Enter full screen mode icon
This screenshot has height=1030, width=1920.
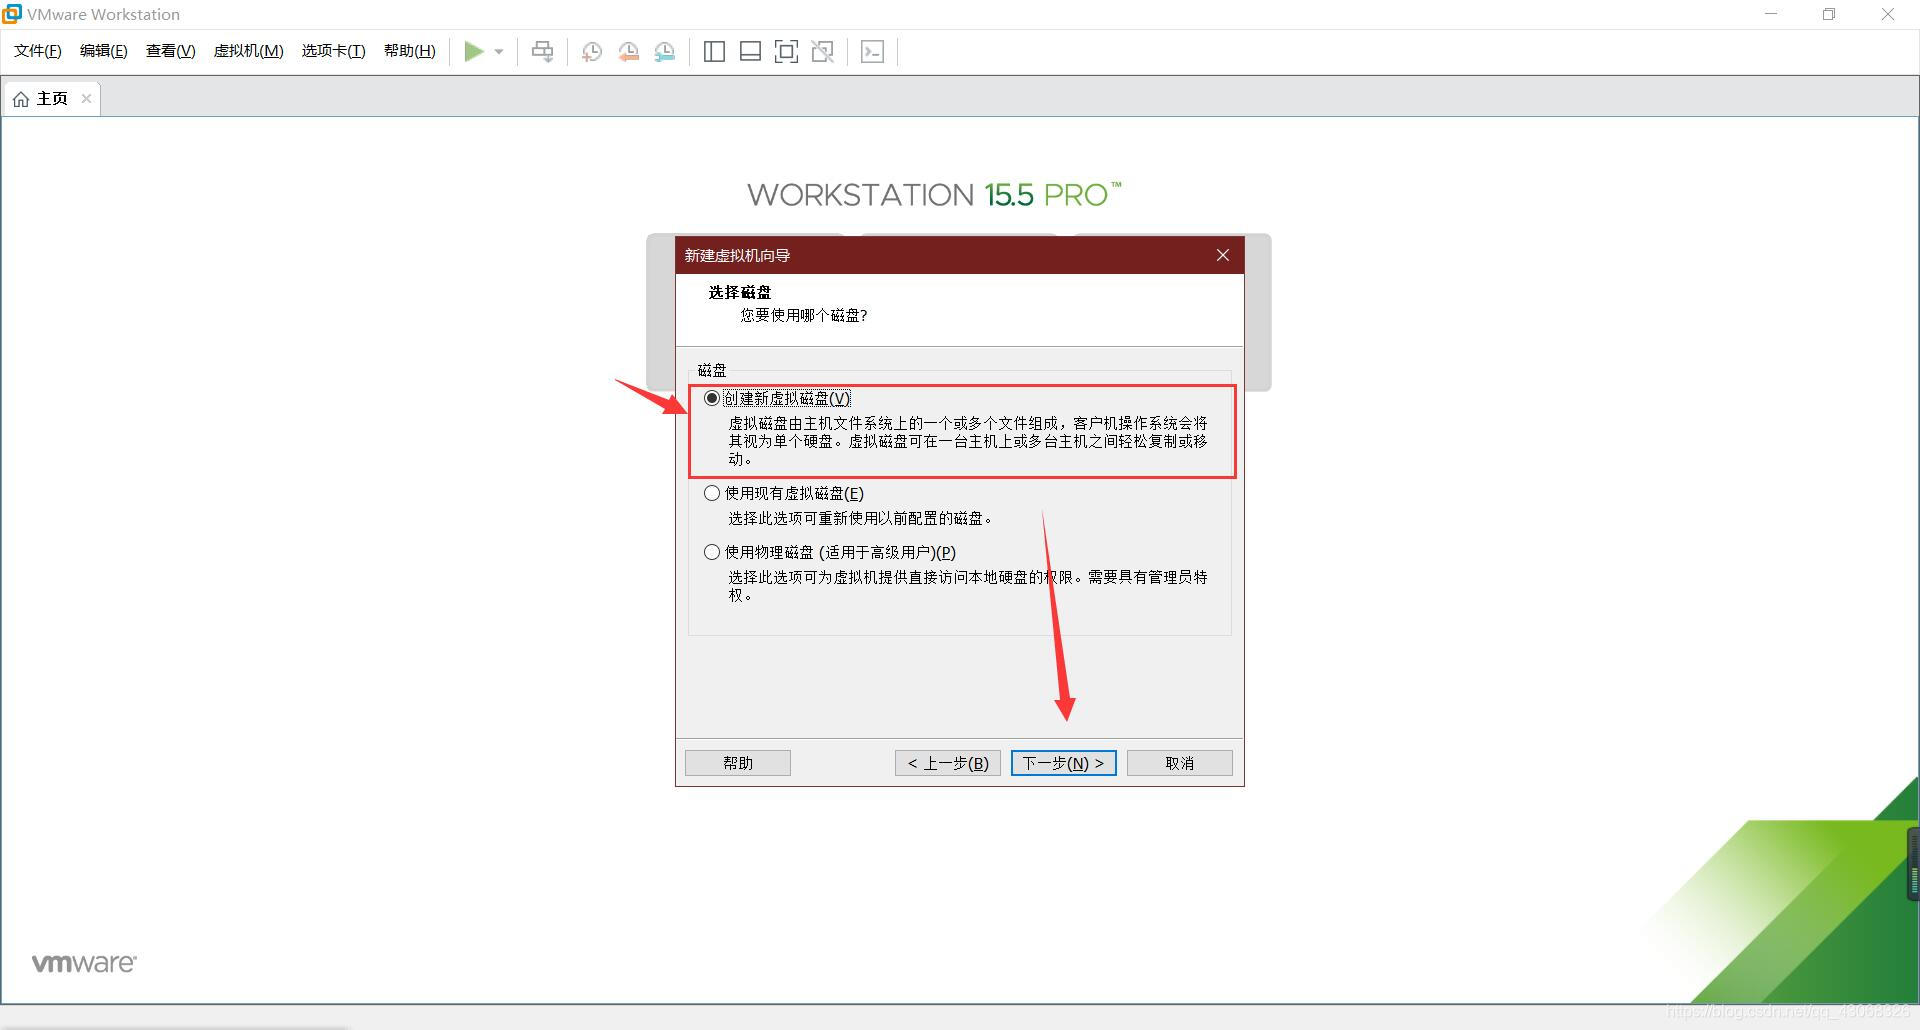click(786, 52)
